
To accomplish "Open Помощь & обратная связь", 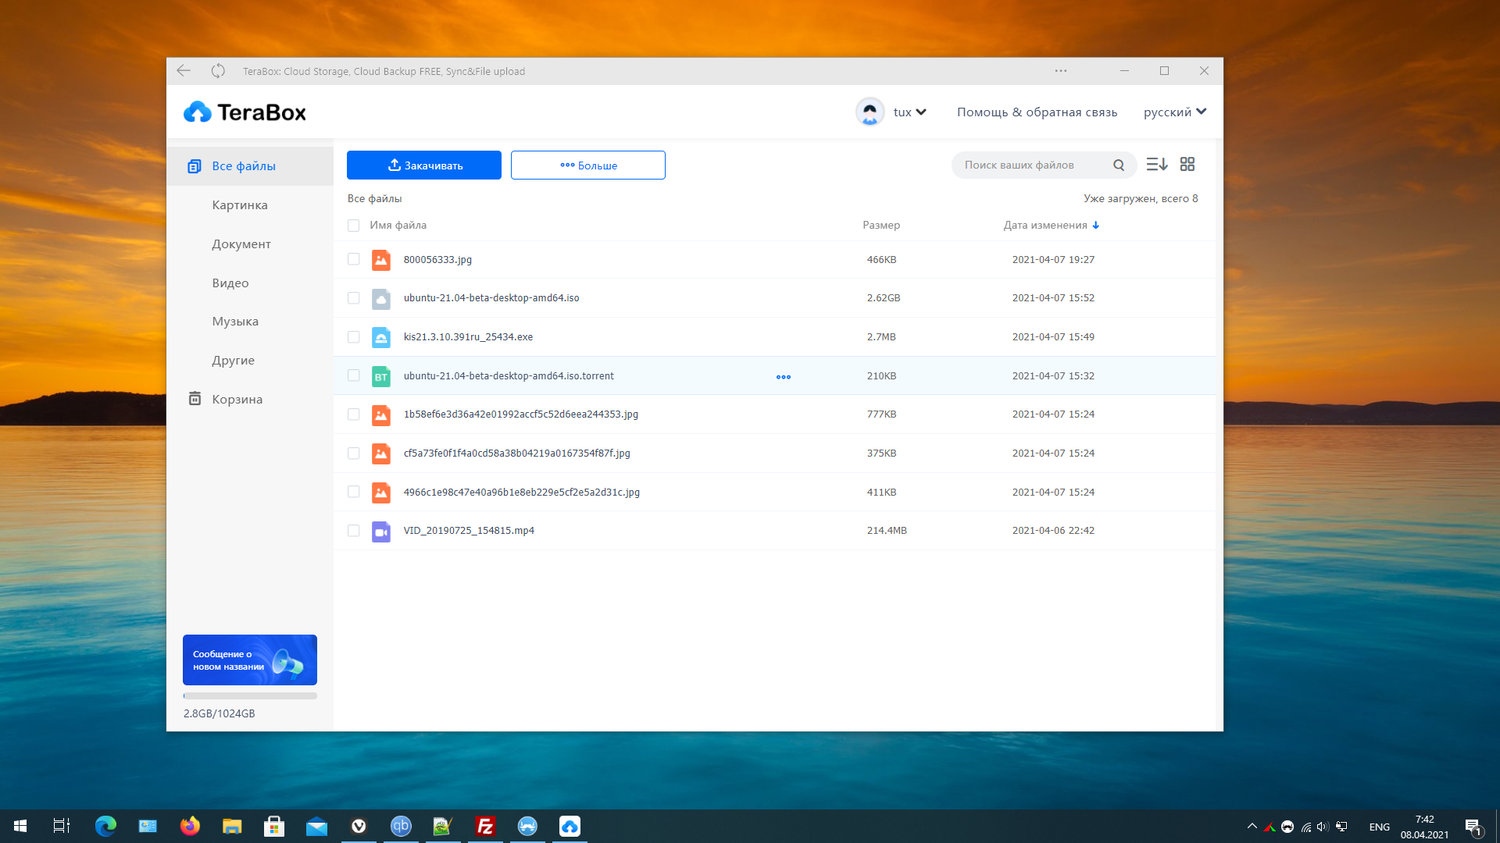I will pyautogui.click(x=1037, y=112).
